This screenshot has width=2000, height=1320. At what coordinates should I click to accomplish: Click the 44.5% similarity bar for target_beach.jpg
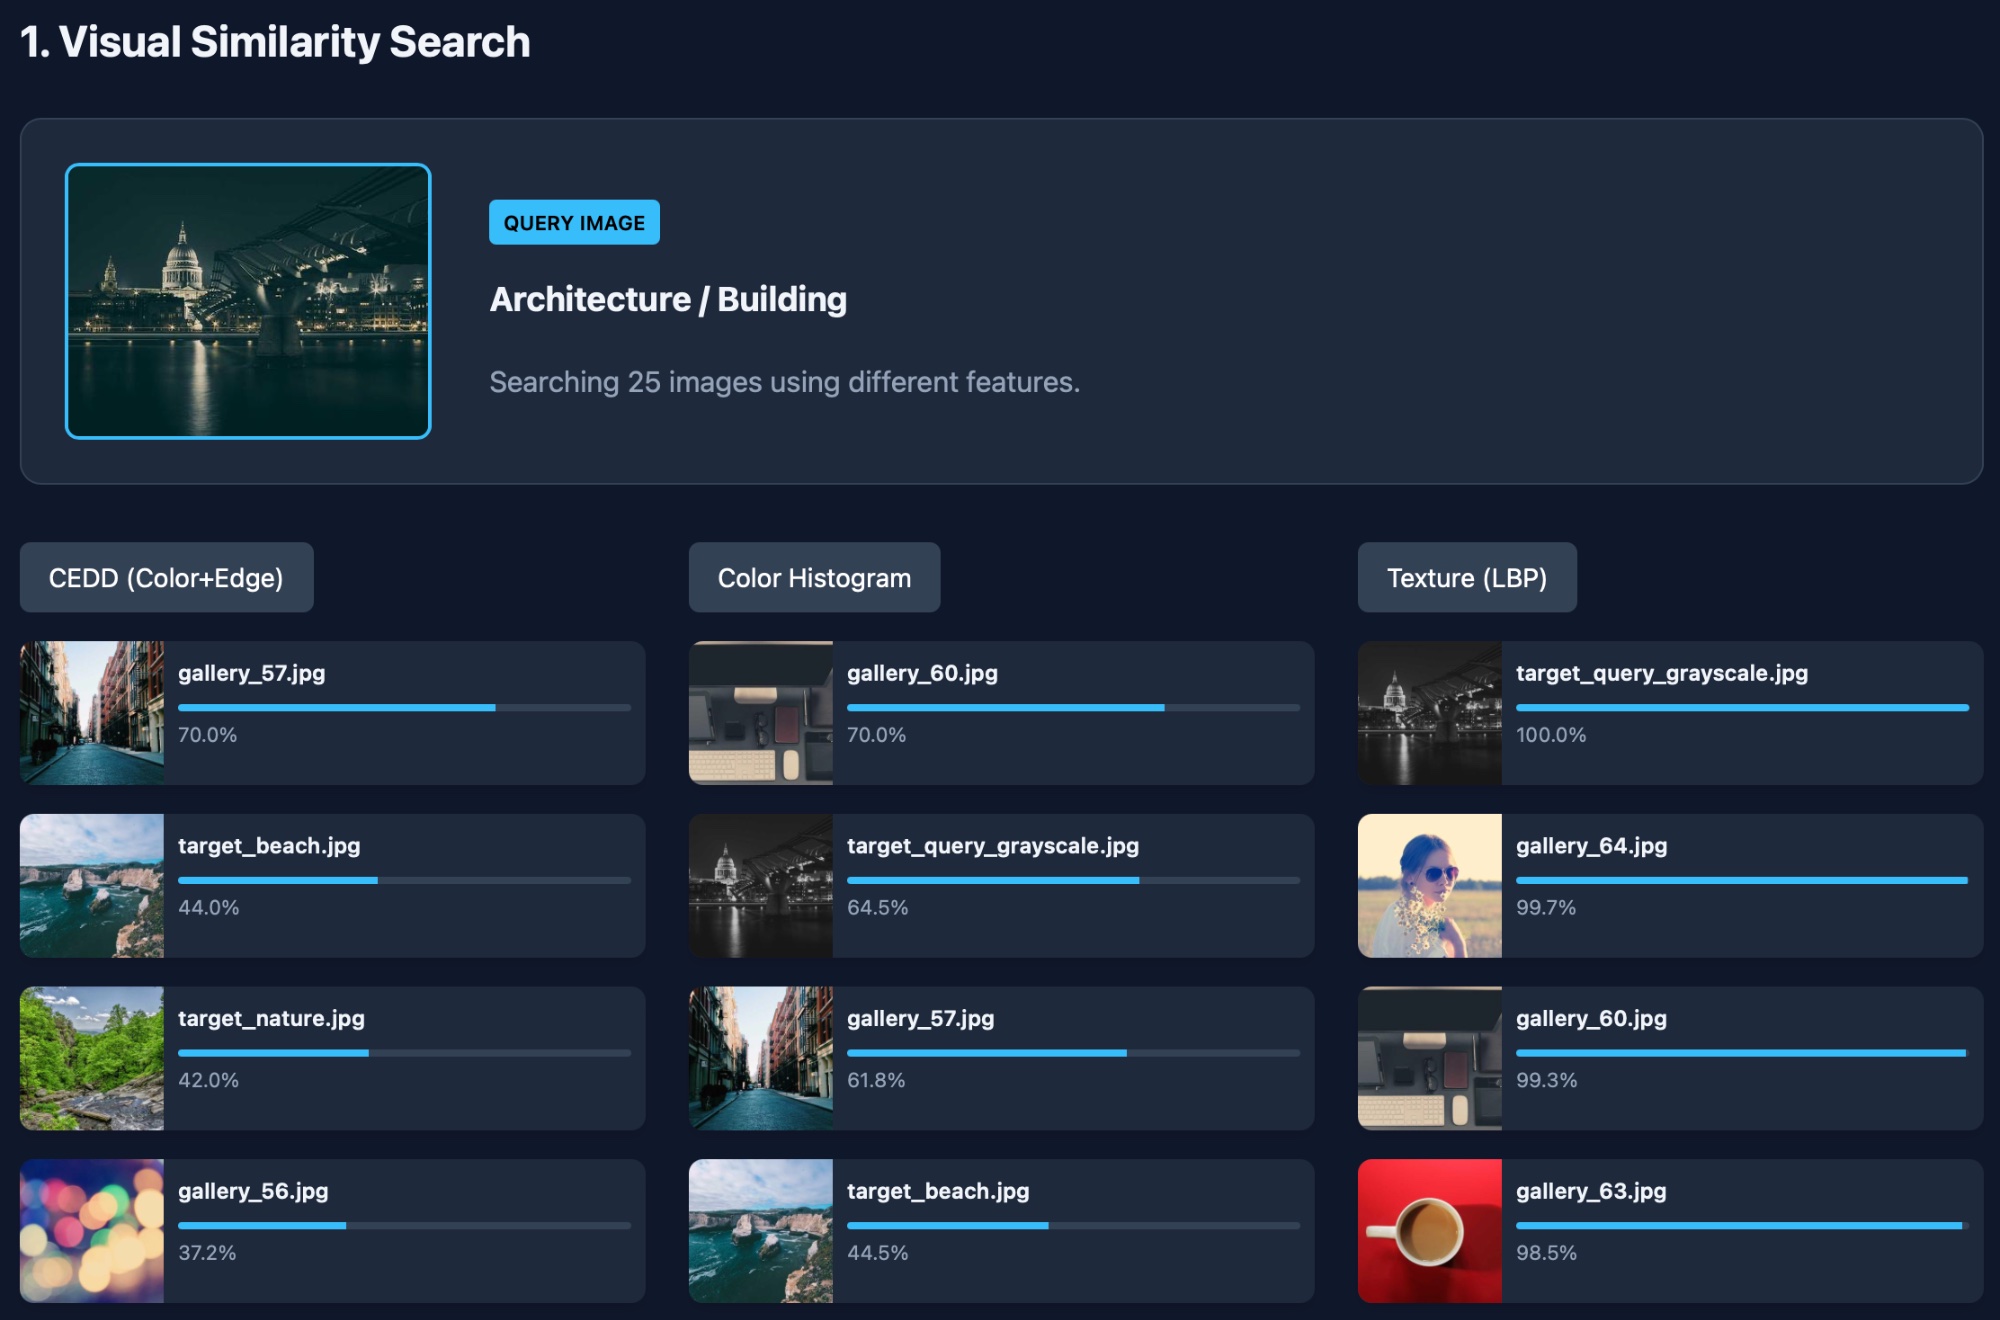point(1073,1226)
